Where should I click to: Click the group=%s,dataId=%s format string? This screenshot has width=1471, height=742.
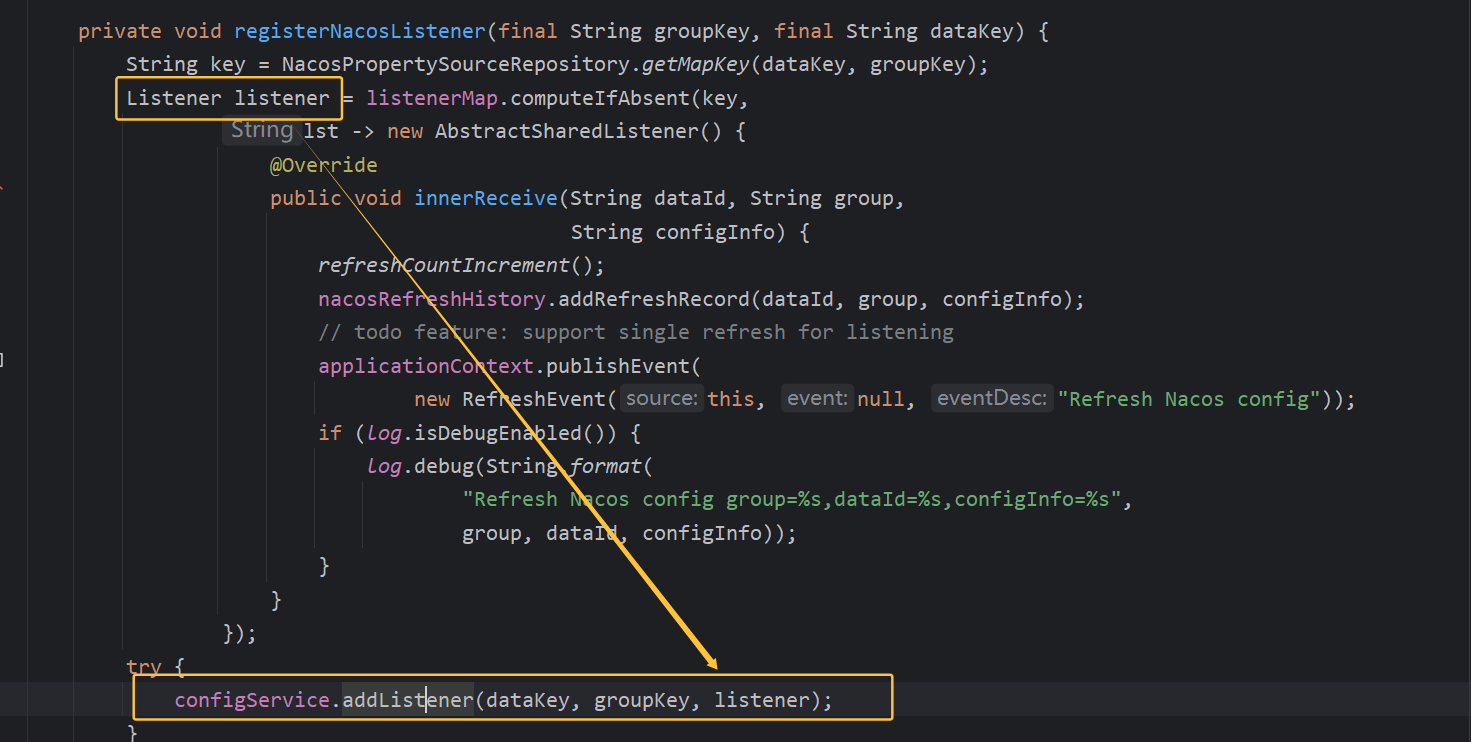pos(791,499)
